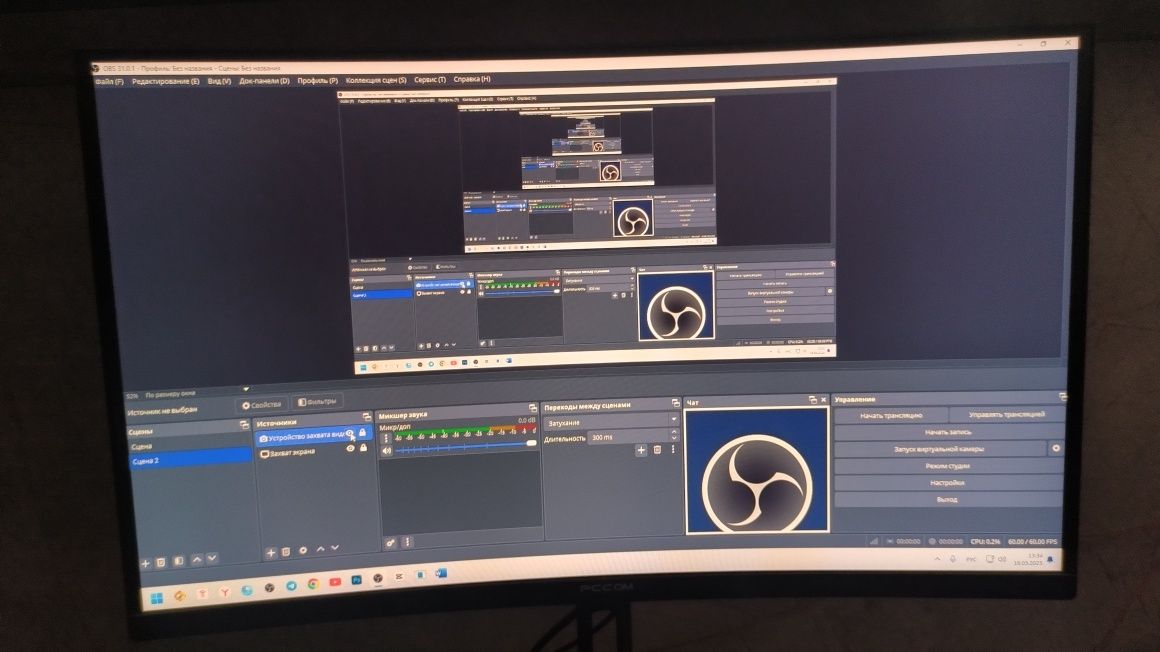Undock the Управление panel

[1062, 397]
